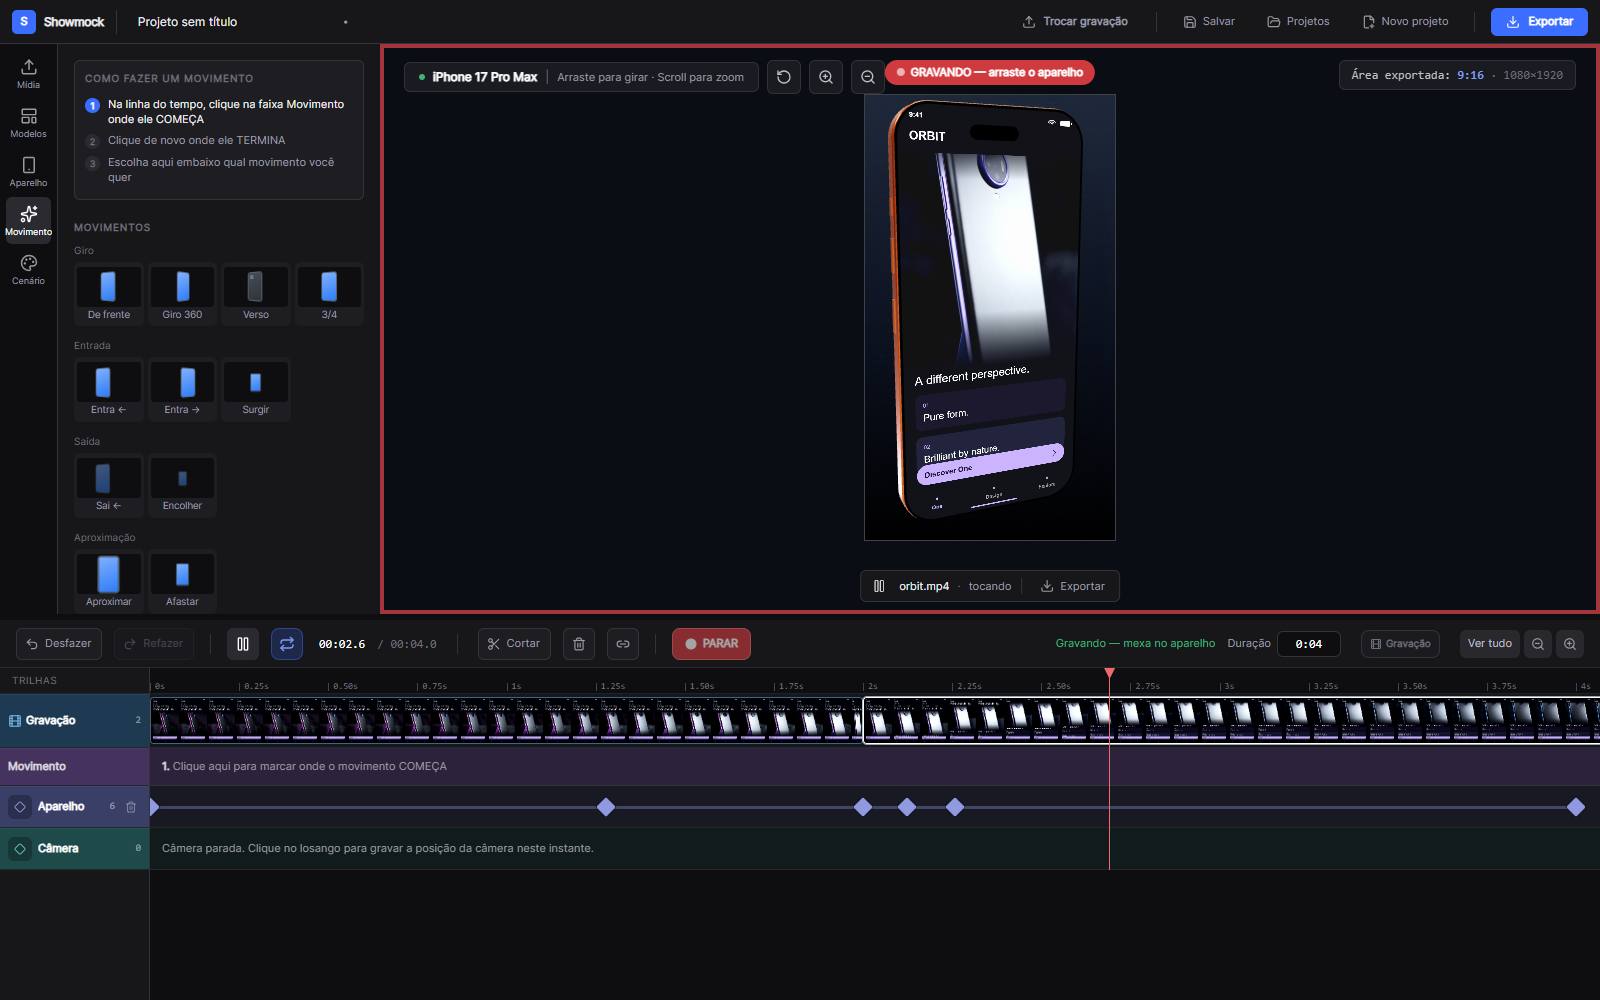Open the Aparelho sidebar panel
1600x1000 pixels.
point(28,171)
